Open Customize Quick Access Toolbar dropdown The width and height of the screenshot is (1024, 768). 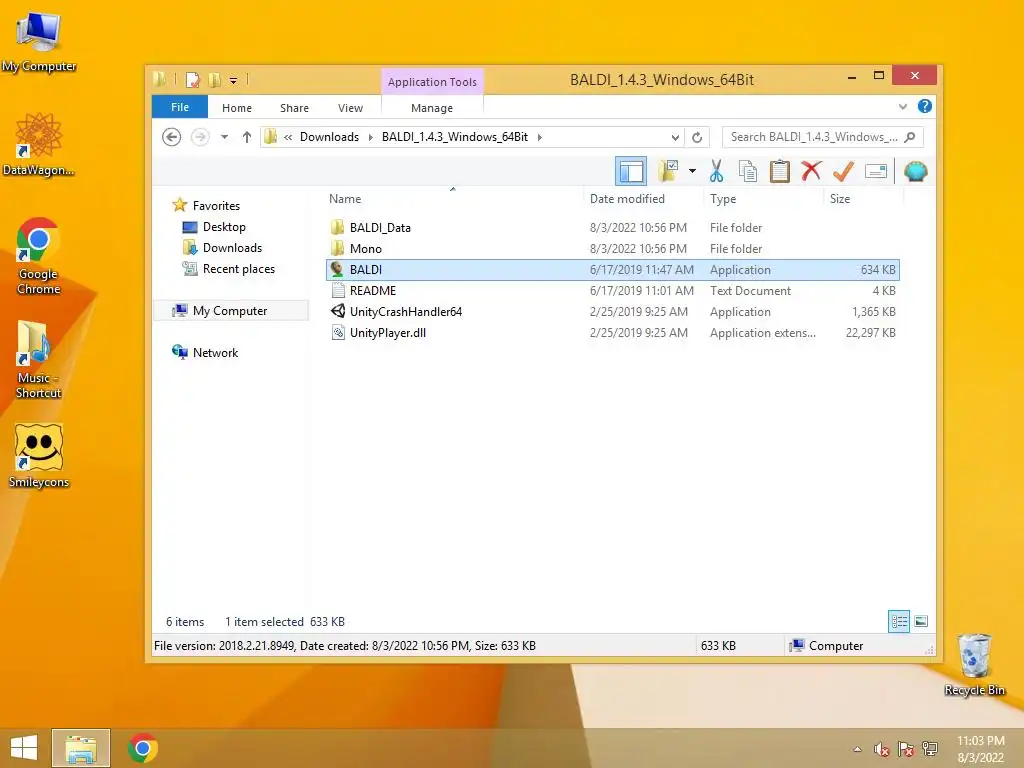[233, 81]
